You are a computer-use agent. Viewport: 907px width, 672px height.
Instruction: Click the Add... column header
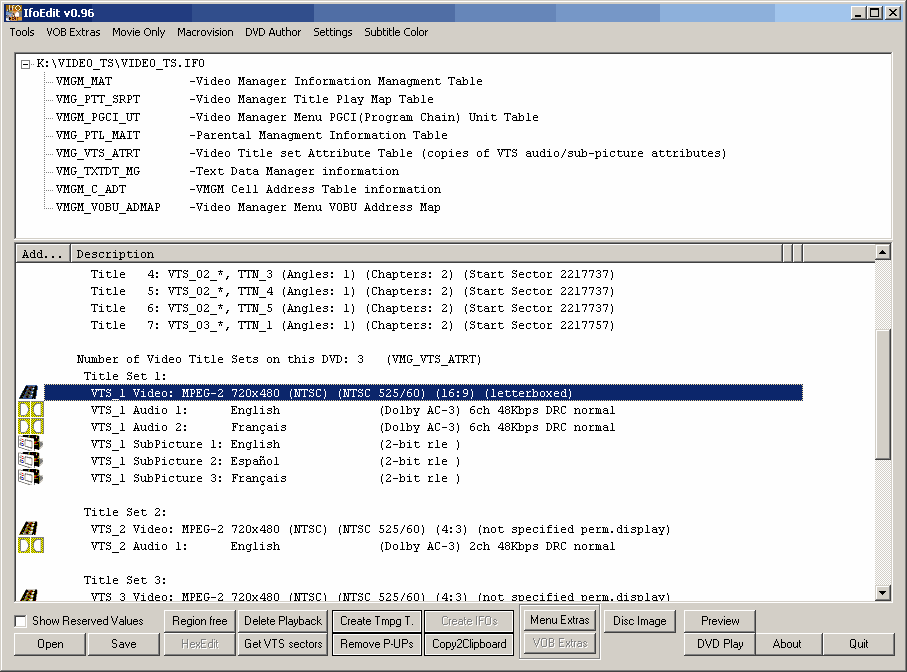tap(42, 253)
